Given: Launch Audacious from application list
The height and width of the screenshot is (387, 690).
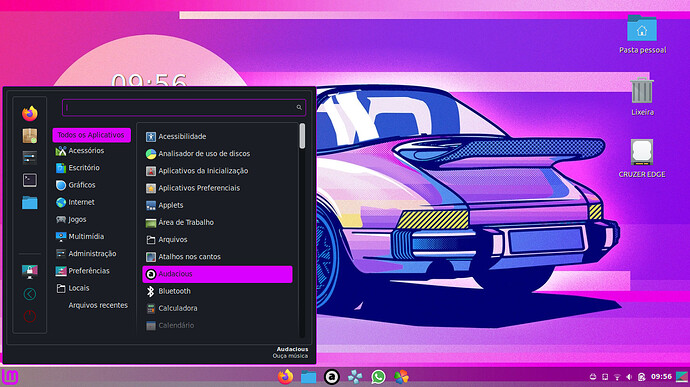Looking at the screenshot, I should (217, 274).
